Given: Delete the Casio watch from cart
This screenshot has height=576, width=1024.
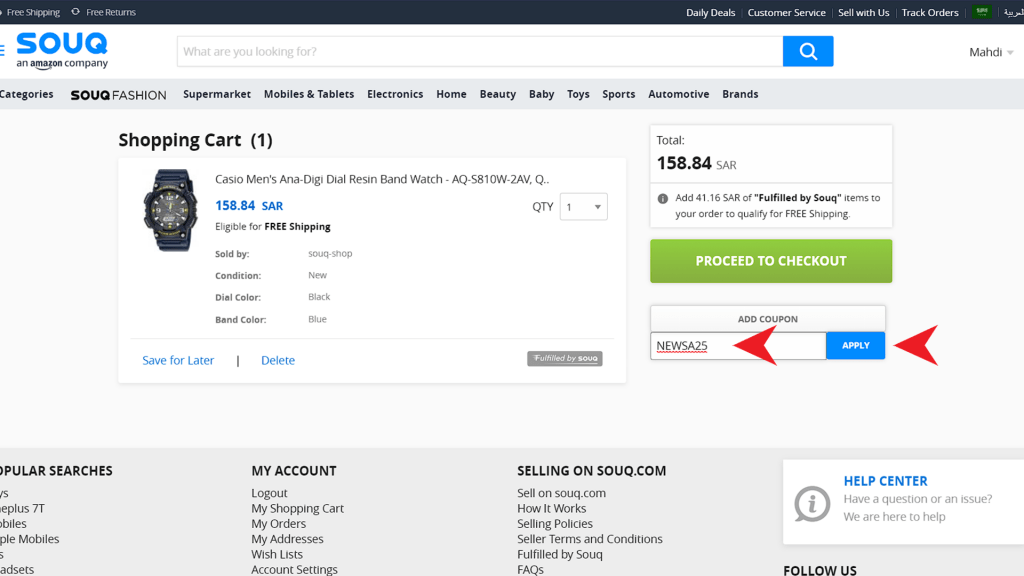Looking at the screenshot, I should coord(277,360).
